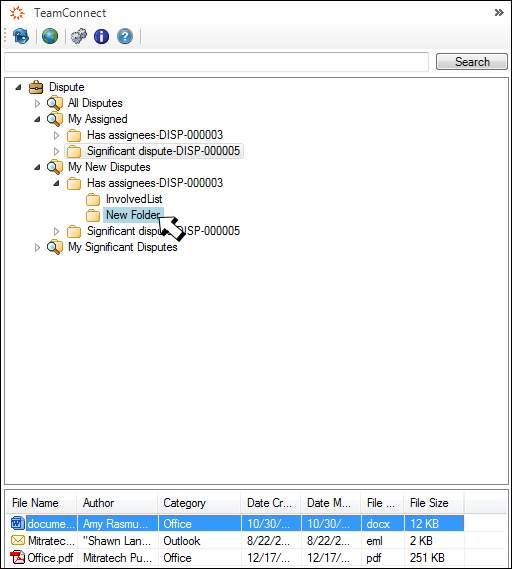Click the double chevron at top right
Viewport: 512px width, 569px height.
click(x=499, y=13)
